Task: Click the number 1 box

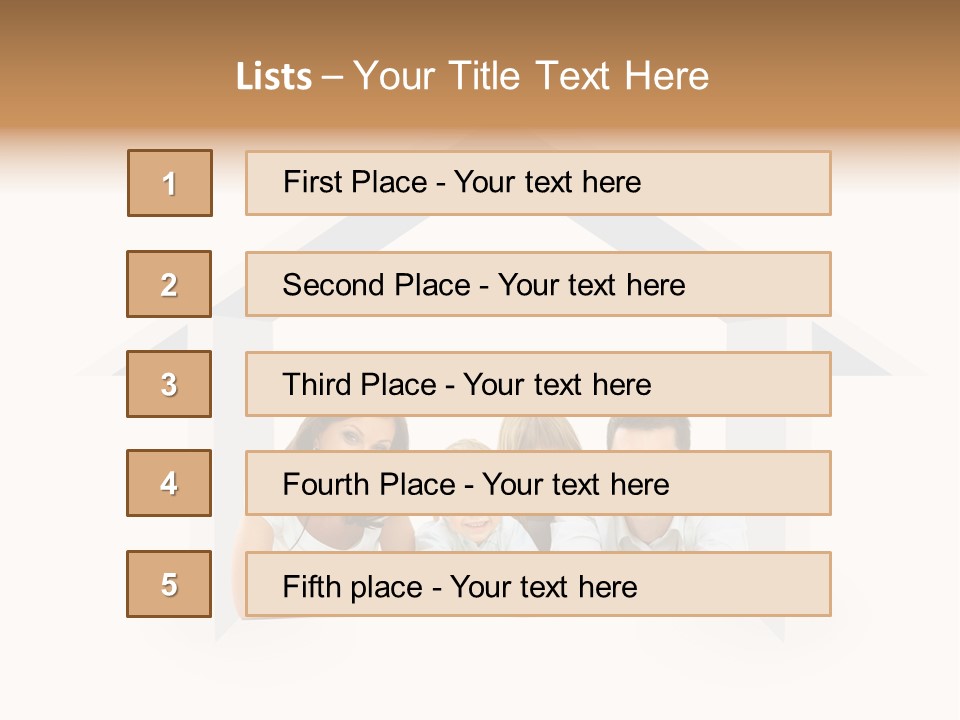Action: [x=170, y=183]
